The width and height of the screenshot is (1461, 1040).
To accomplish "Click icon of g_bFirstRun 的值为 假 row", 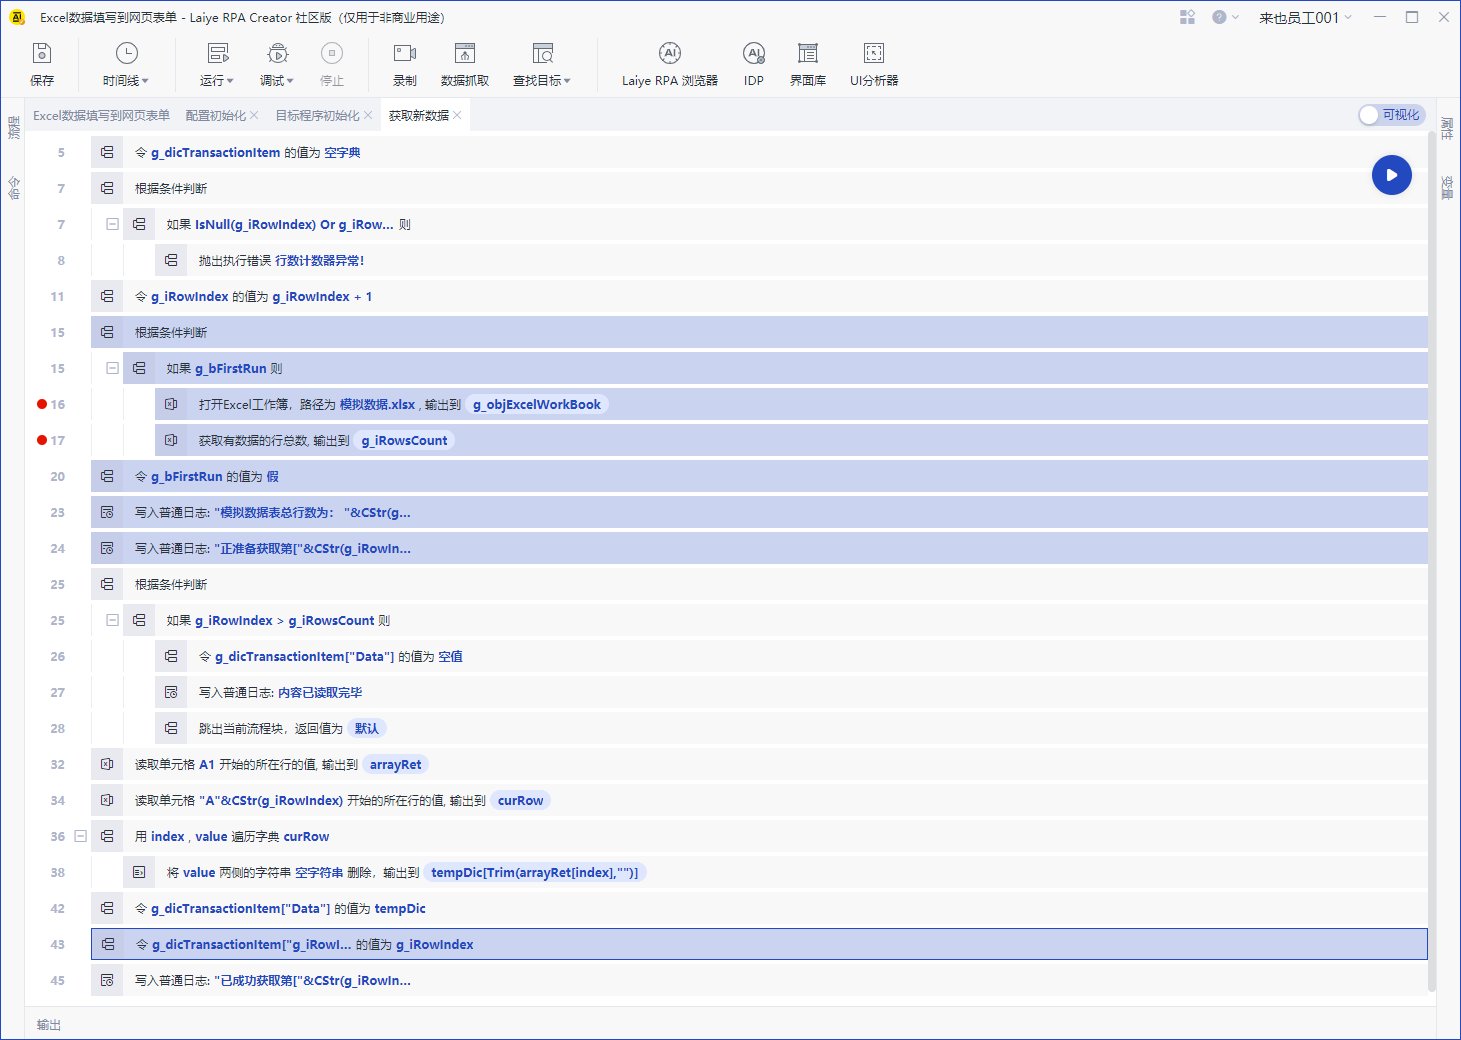I will pyautogui.click(x=107, y=476).
